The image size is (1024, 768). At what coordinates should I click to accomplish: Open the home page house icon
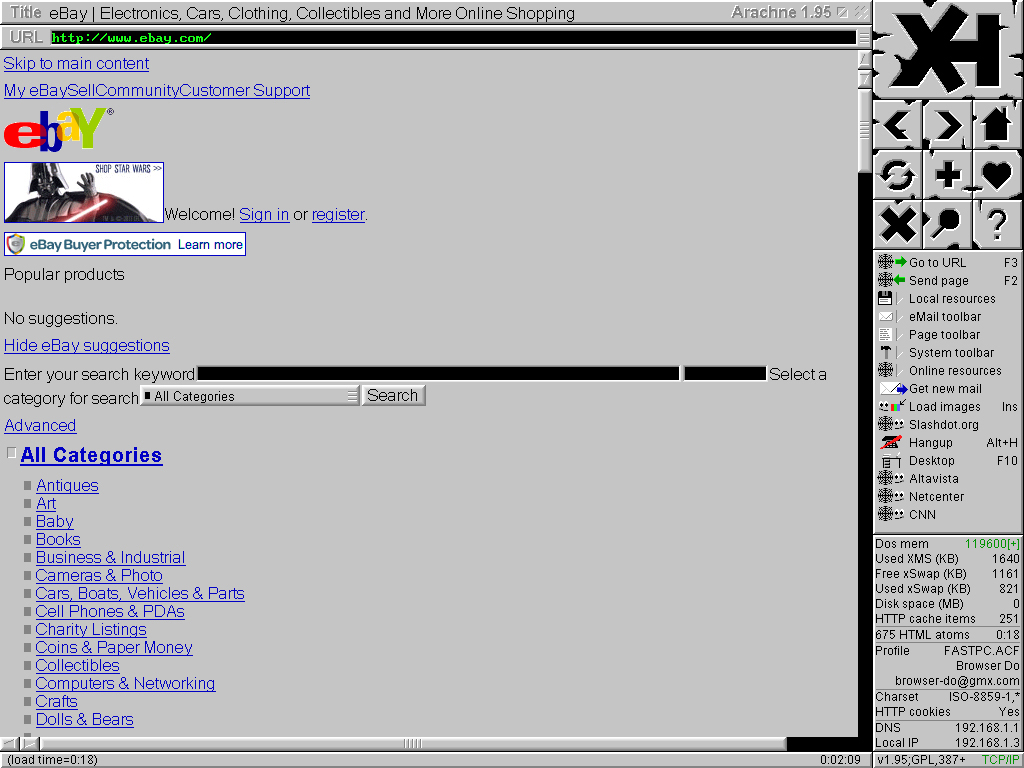pos(997,125)
